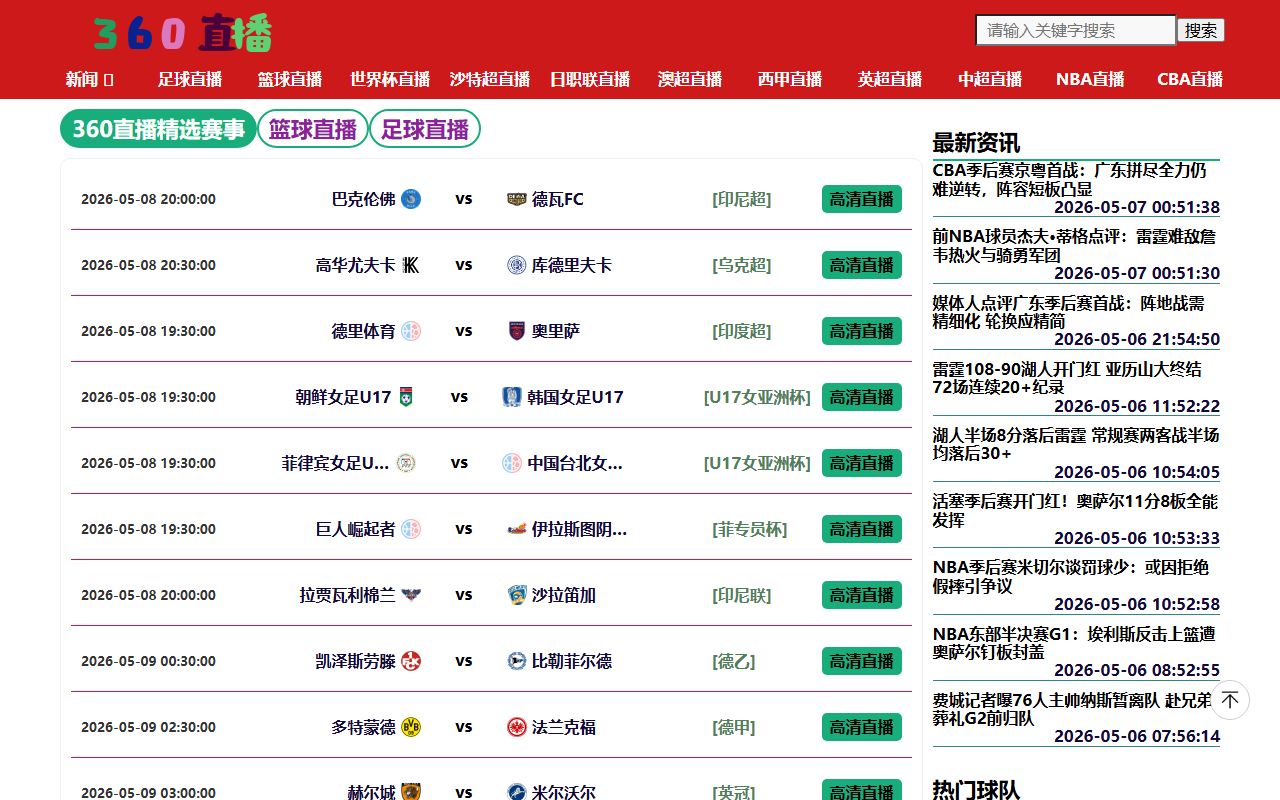Click the 菲律宾女足 team badge
1280x800 pixels.
(406, 463)
